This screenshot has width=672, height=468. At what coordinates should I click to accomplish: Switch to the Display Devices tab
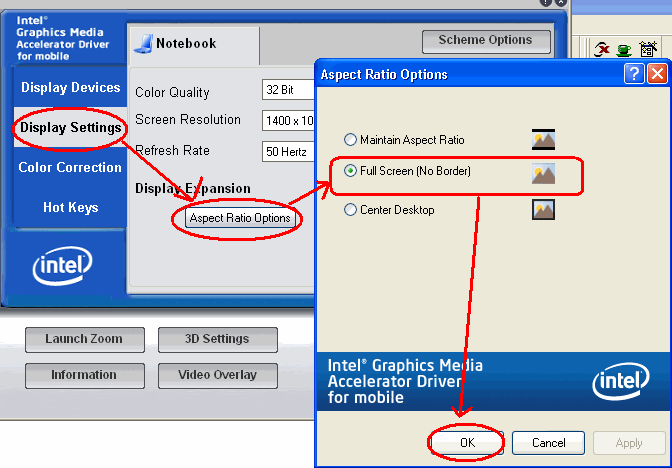coord(70,88)
